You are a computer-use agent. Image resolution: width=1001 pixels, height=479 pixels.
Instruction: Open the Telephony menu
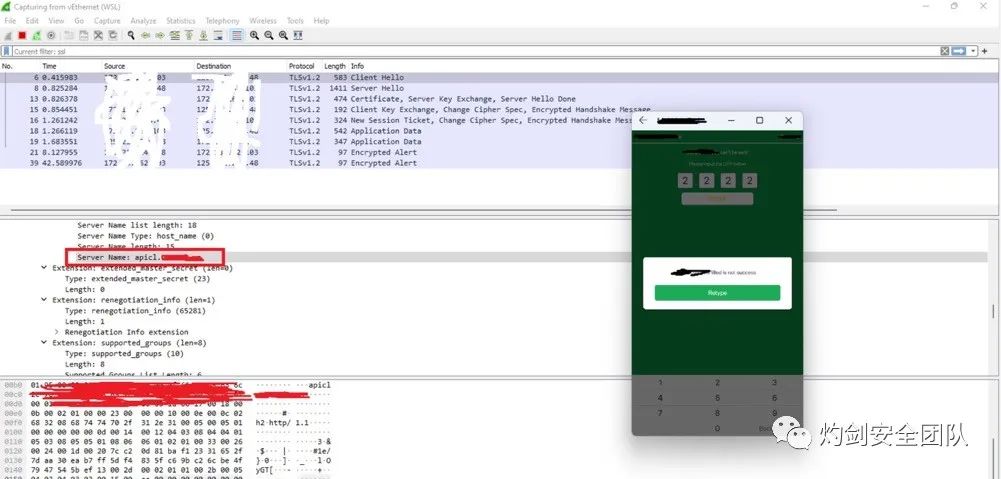[222, 21]
